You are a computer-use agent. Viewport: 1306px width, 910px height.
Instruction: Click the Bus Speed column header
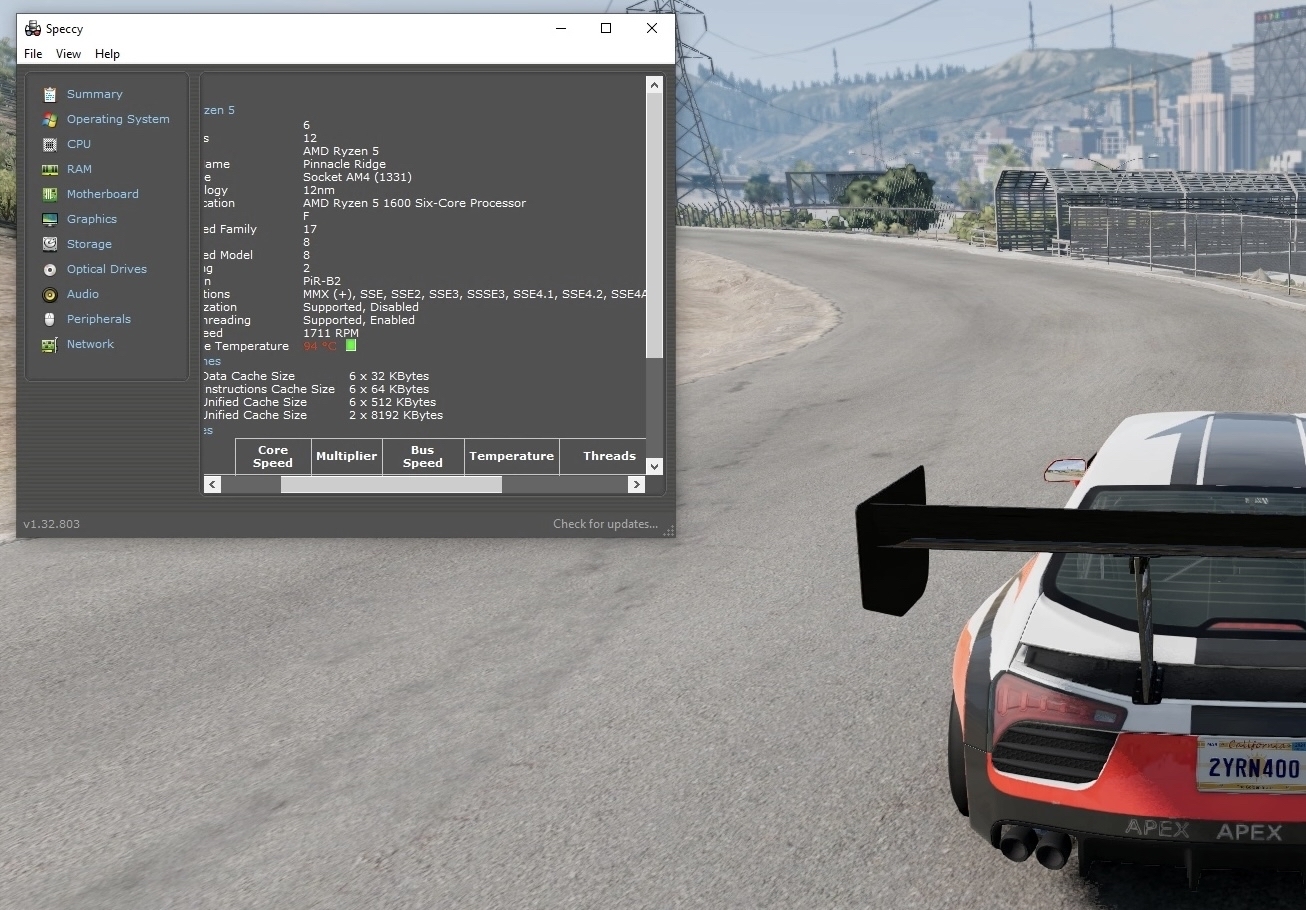tap(422, 456)
